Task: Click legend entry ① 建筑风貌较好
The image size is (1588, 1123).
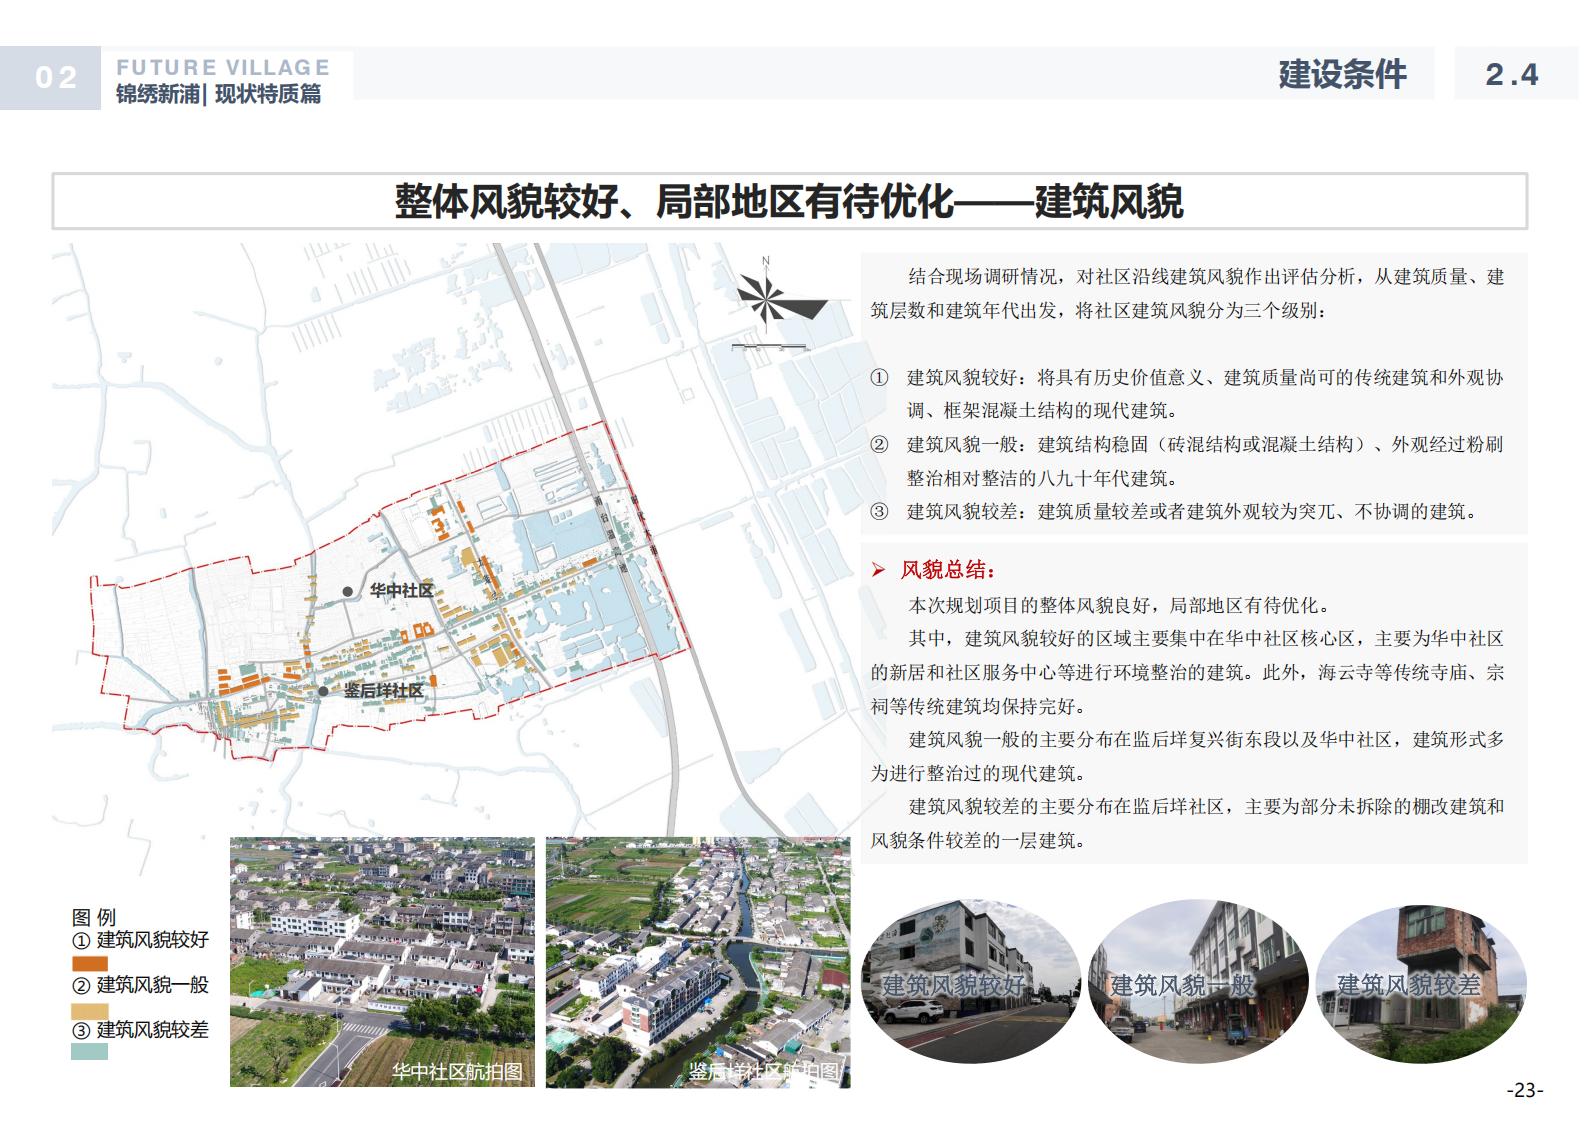Action: coord(140,940)
